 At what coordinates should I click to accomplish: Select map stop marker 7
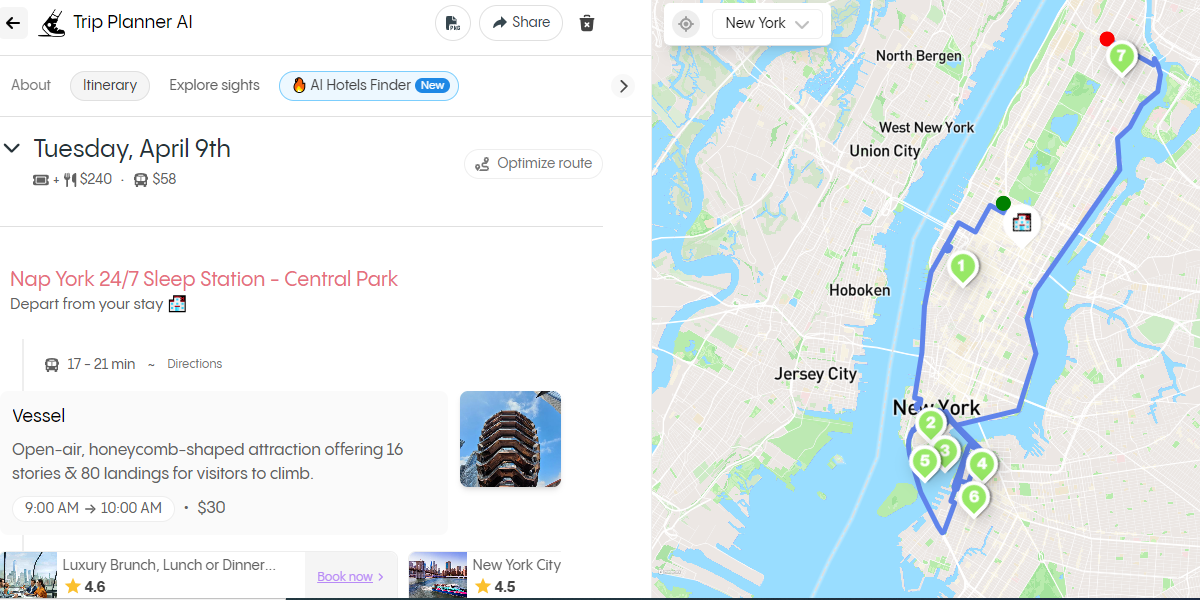point(1121,57)
